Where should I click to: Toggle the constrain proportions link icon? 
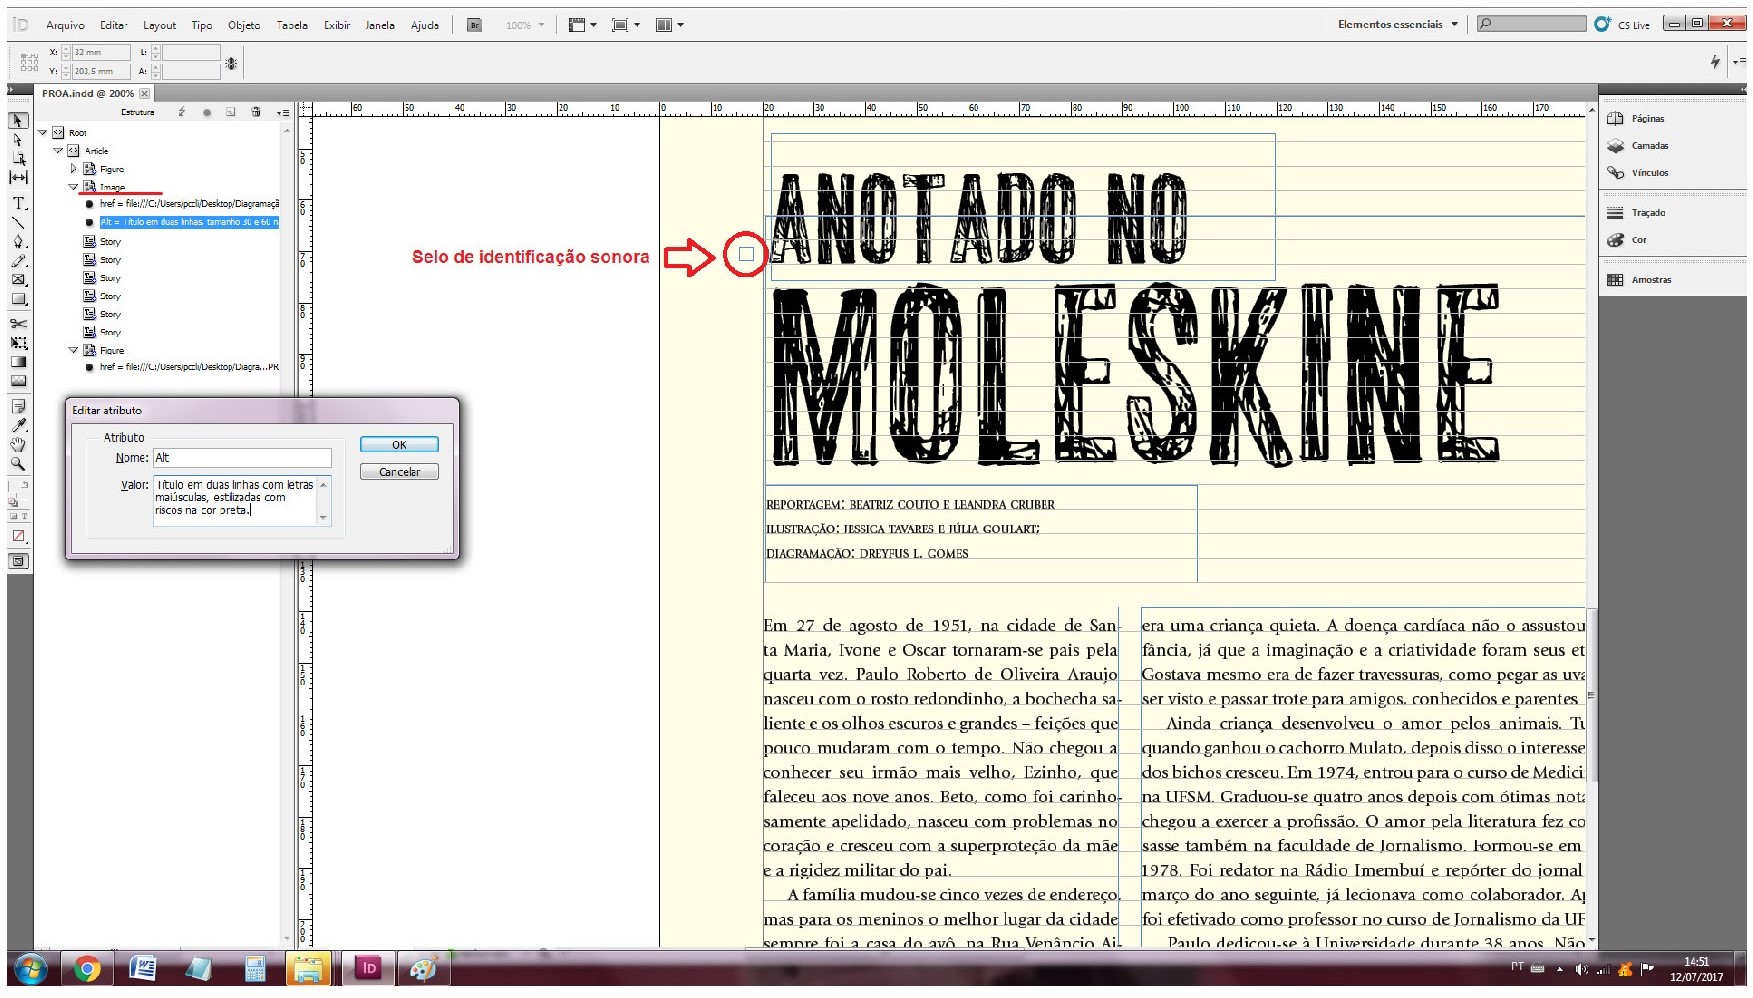tap(231, 63)
